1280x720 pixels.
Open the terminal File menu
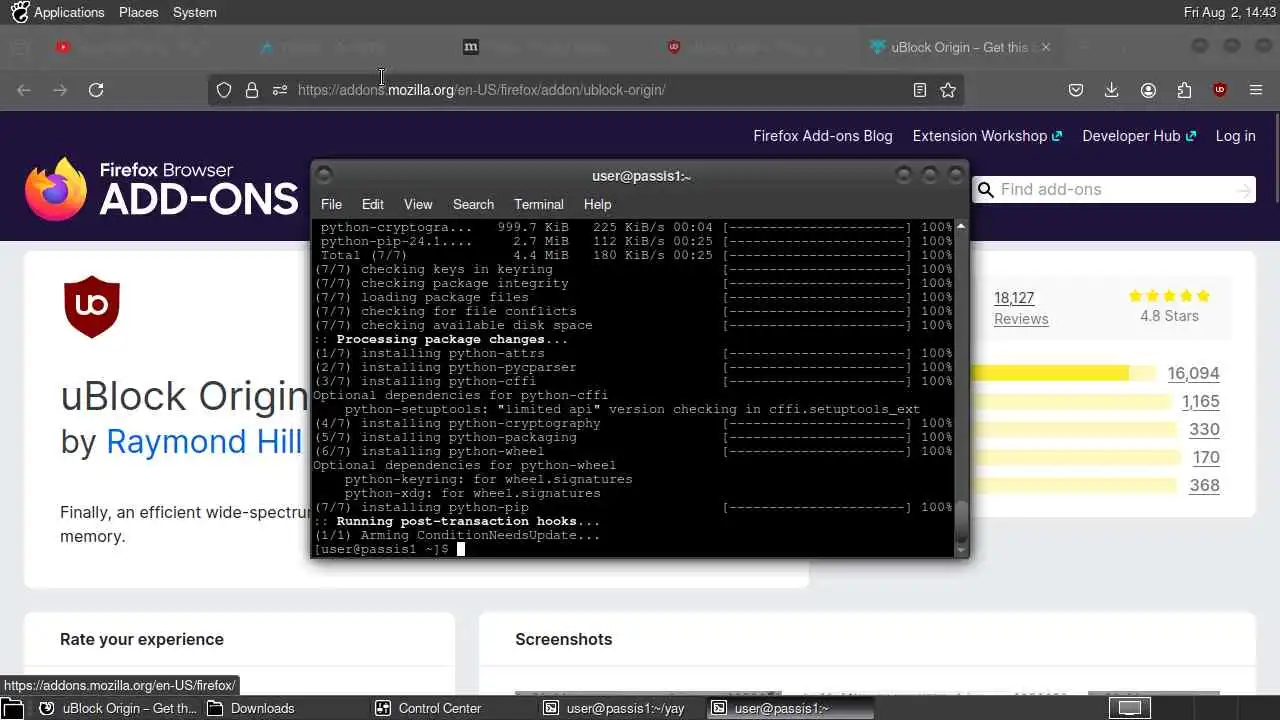pos(331,204)
